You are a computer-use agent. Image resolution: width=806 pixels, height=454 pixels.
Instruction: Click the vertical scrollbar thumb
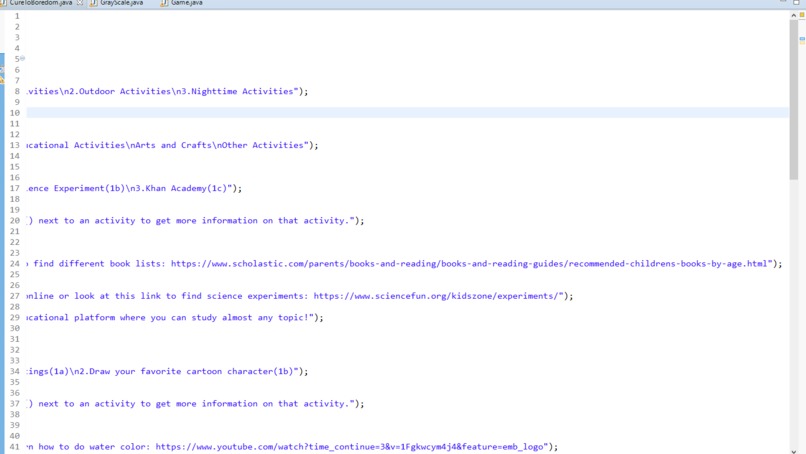794,100
